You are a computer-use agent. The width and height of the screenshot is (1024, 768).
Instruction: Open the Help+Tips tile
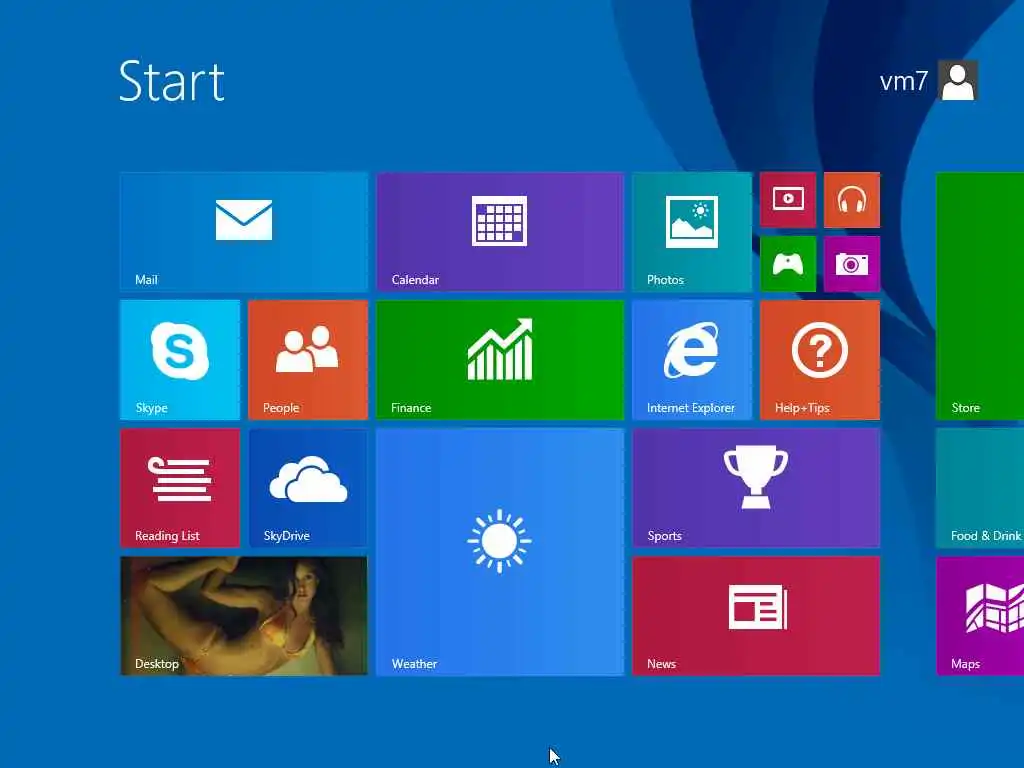point(820,360)
